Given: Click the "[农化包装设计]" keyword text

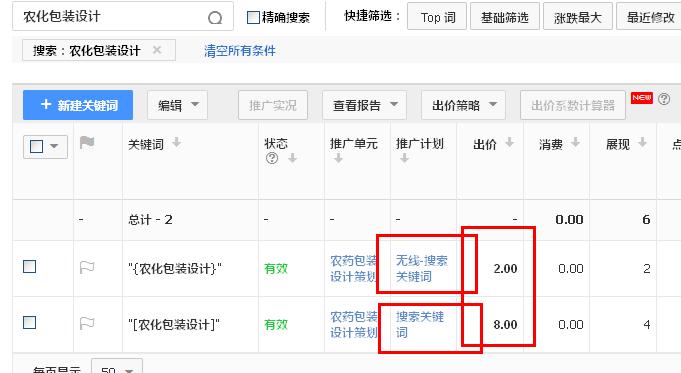Looking at the screenshot, I should point(174,324).
